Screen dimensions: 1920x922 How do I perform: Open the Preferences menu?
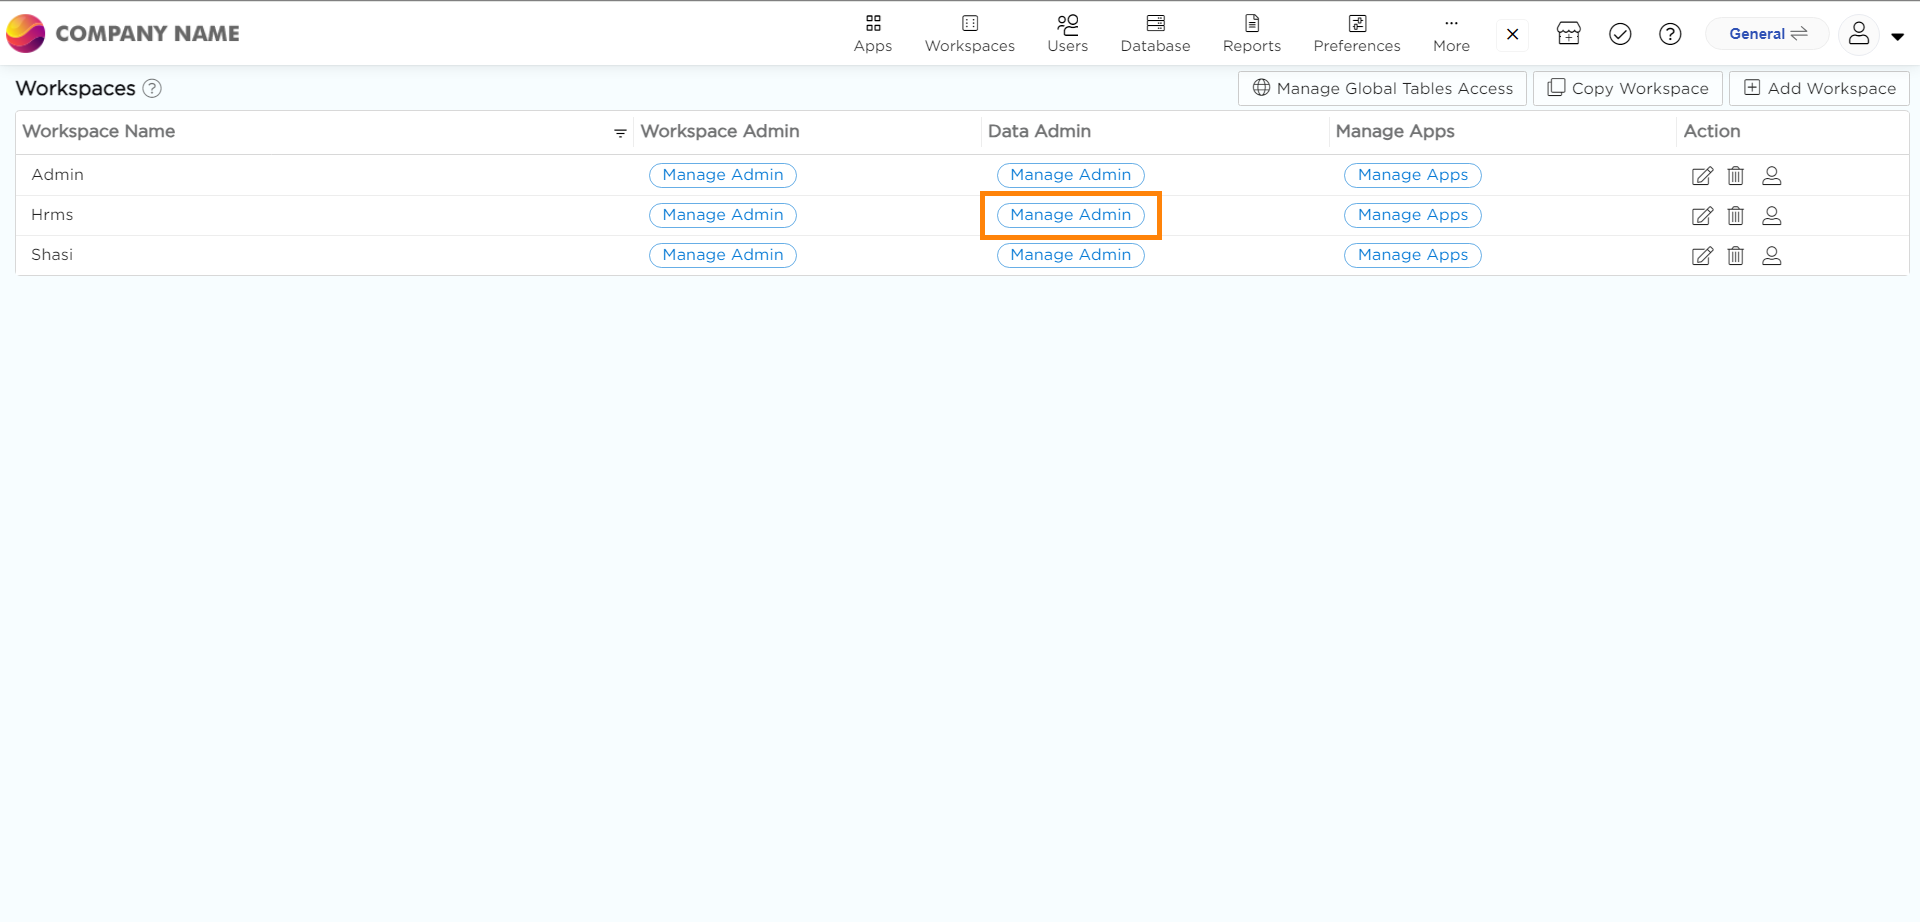pos(1356,34)
